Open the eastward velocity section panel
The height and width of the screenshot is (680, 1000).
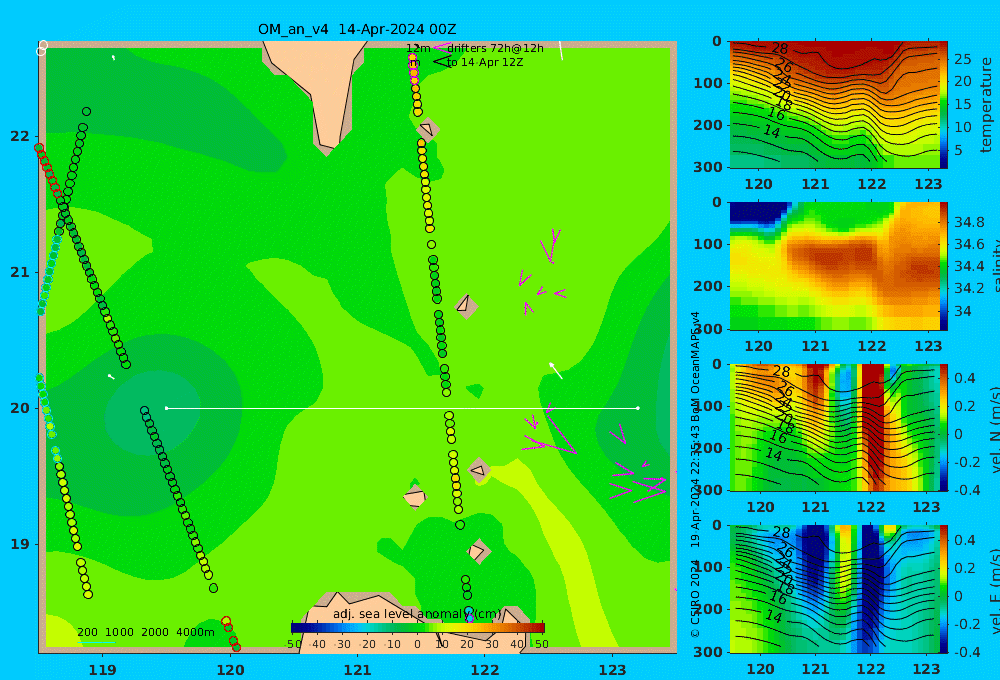(x=834, y=589)
